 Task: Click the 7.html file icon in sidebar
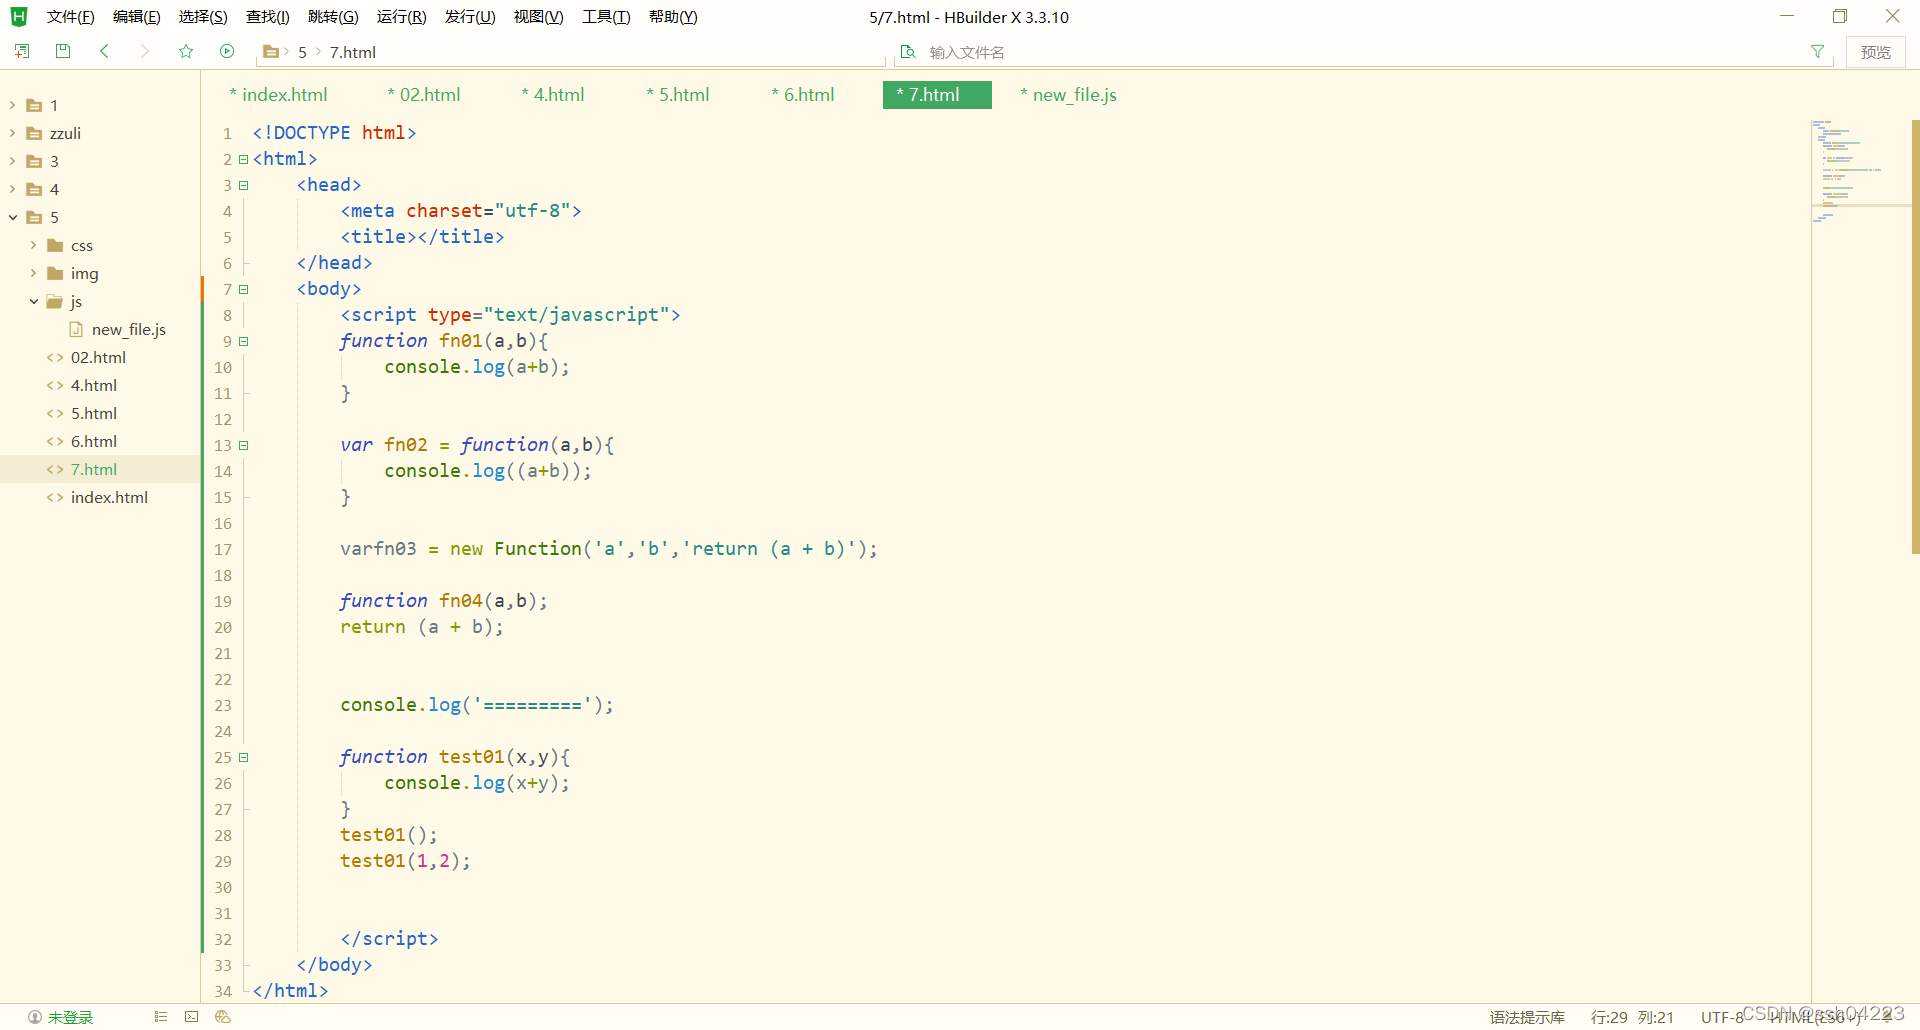coord(55,469)
